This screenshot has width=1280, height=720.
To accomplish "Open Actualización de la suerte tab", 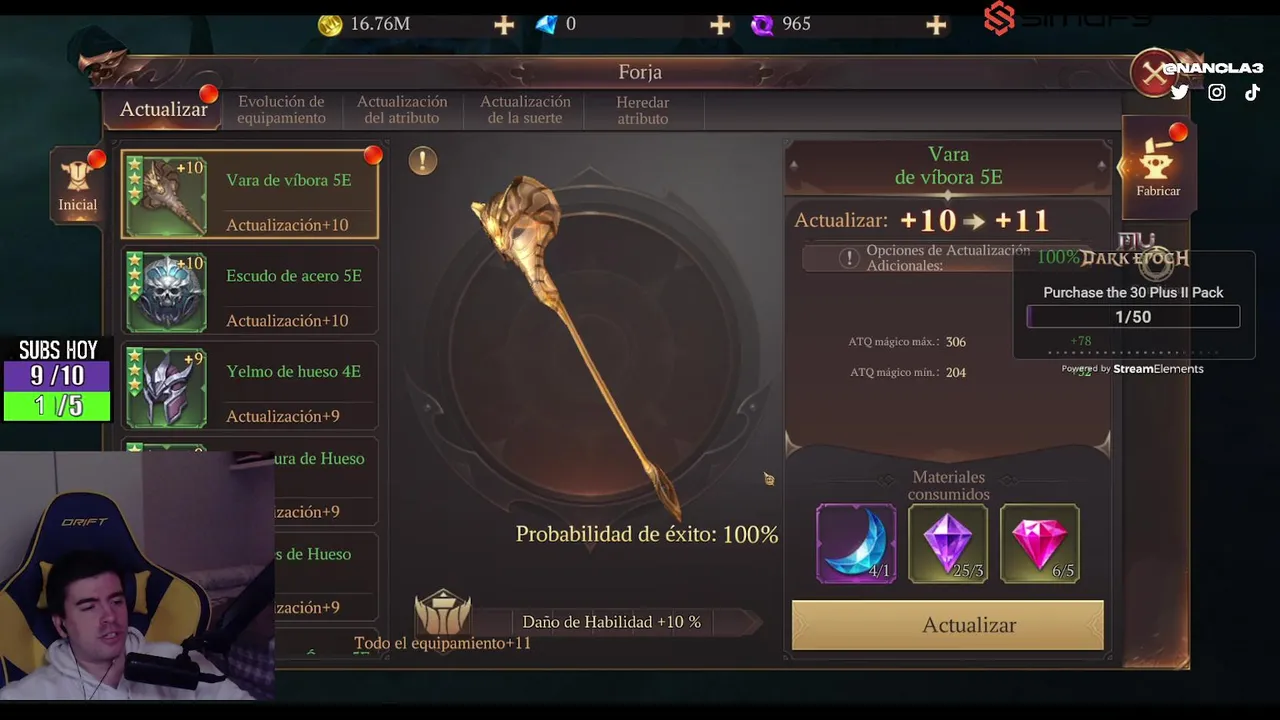I will (525, 110).
